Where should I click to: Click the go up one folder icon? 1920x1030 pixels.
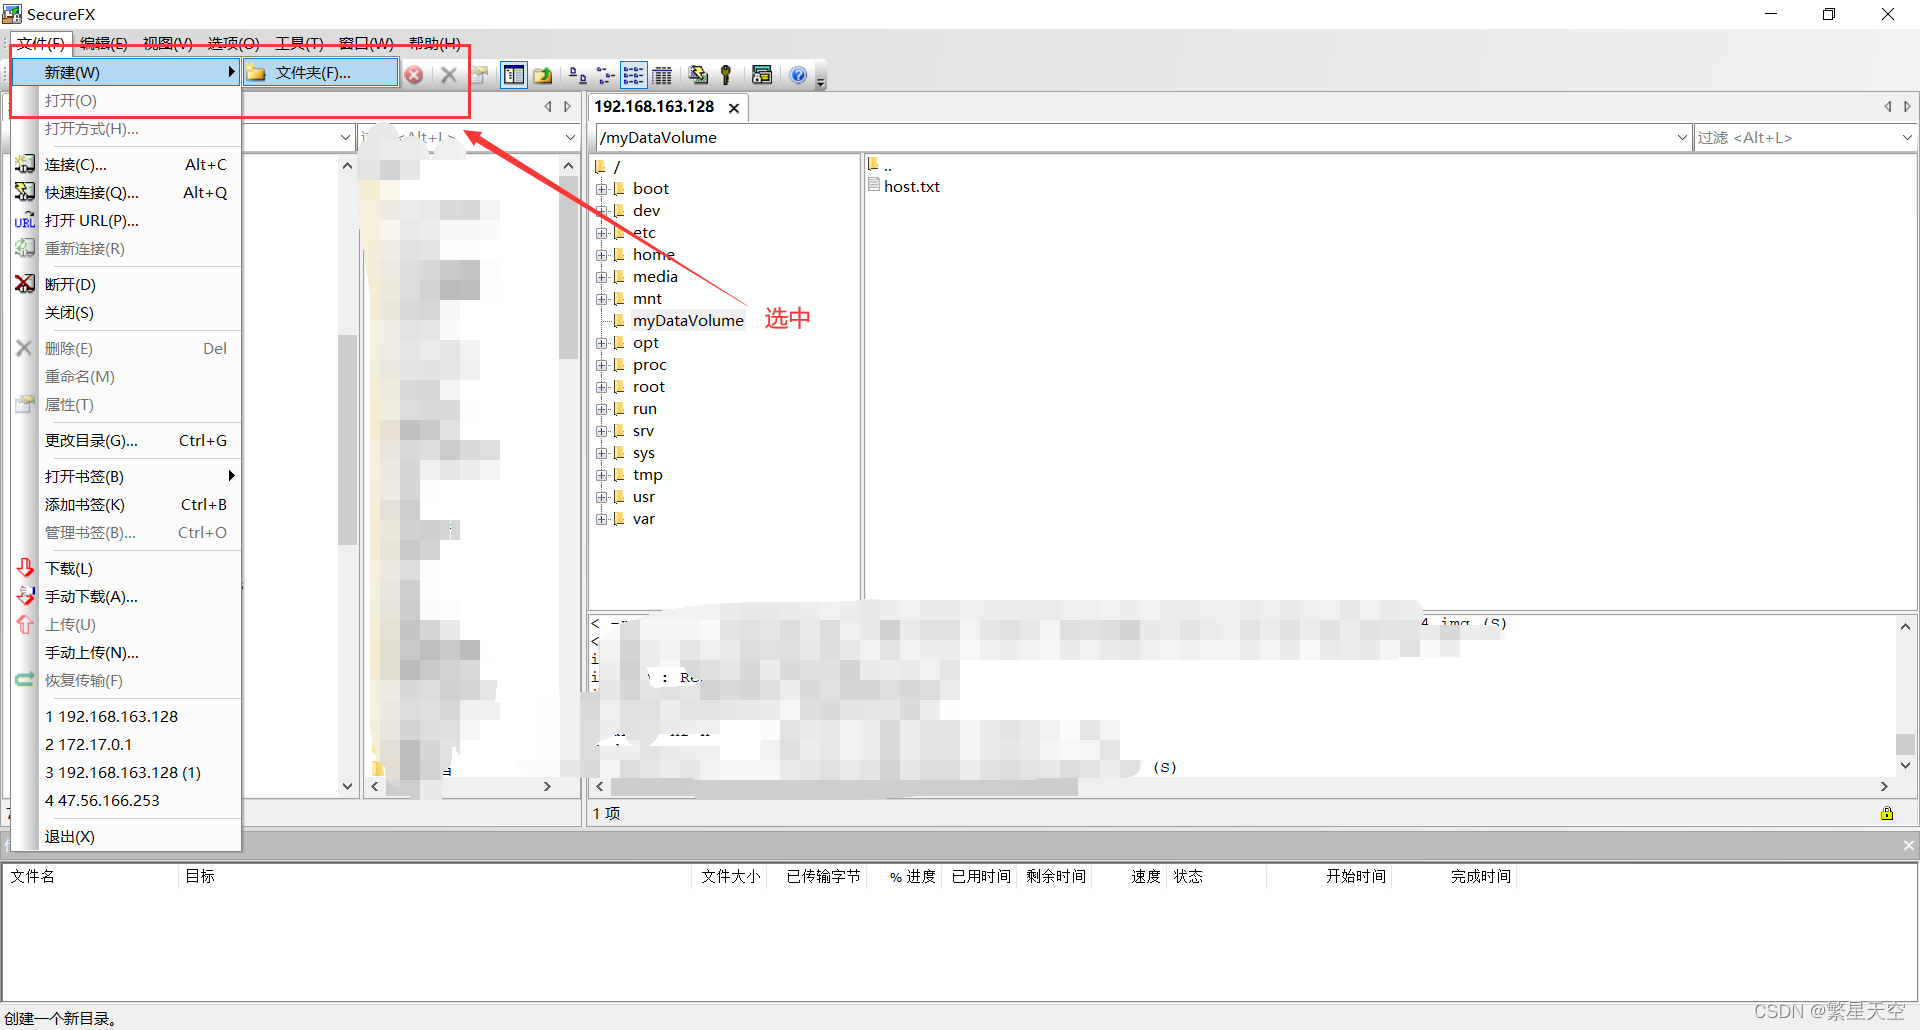click(543, 75)
